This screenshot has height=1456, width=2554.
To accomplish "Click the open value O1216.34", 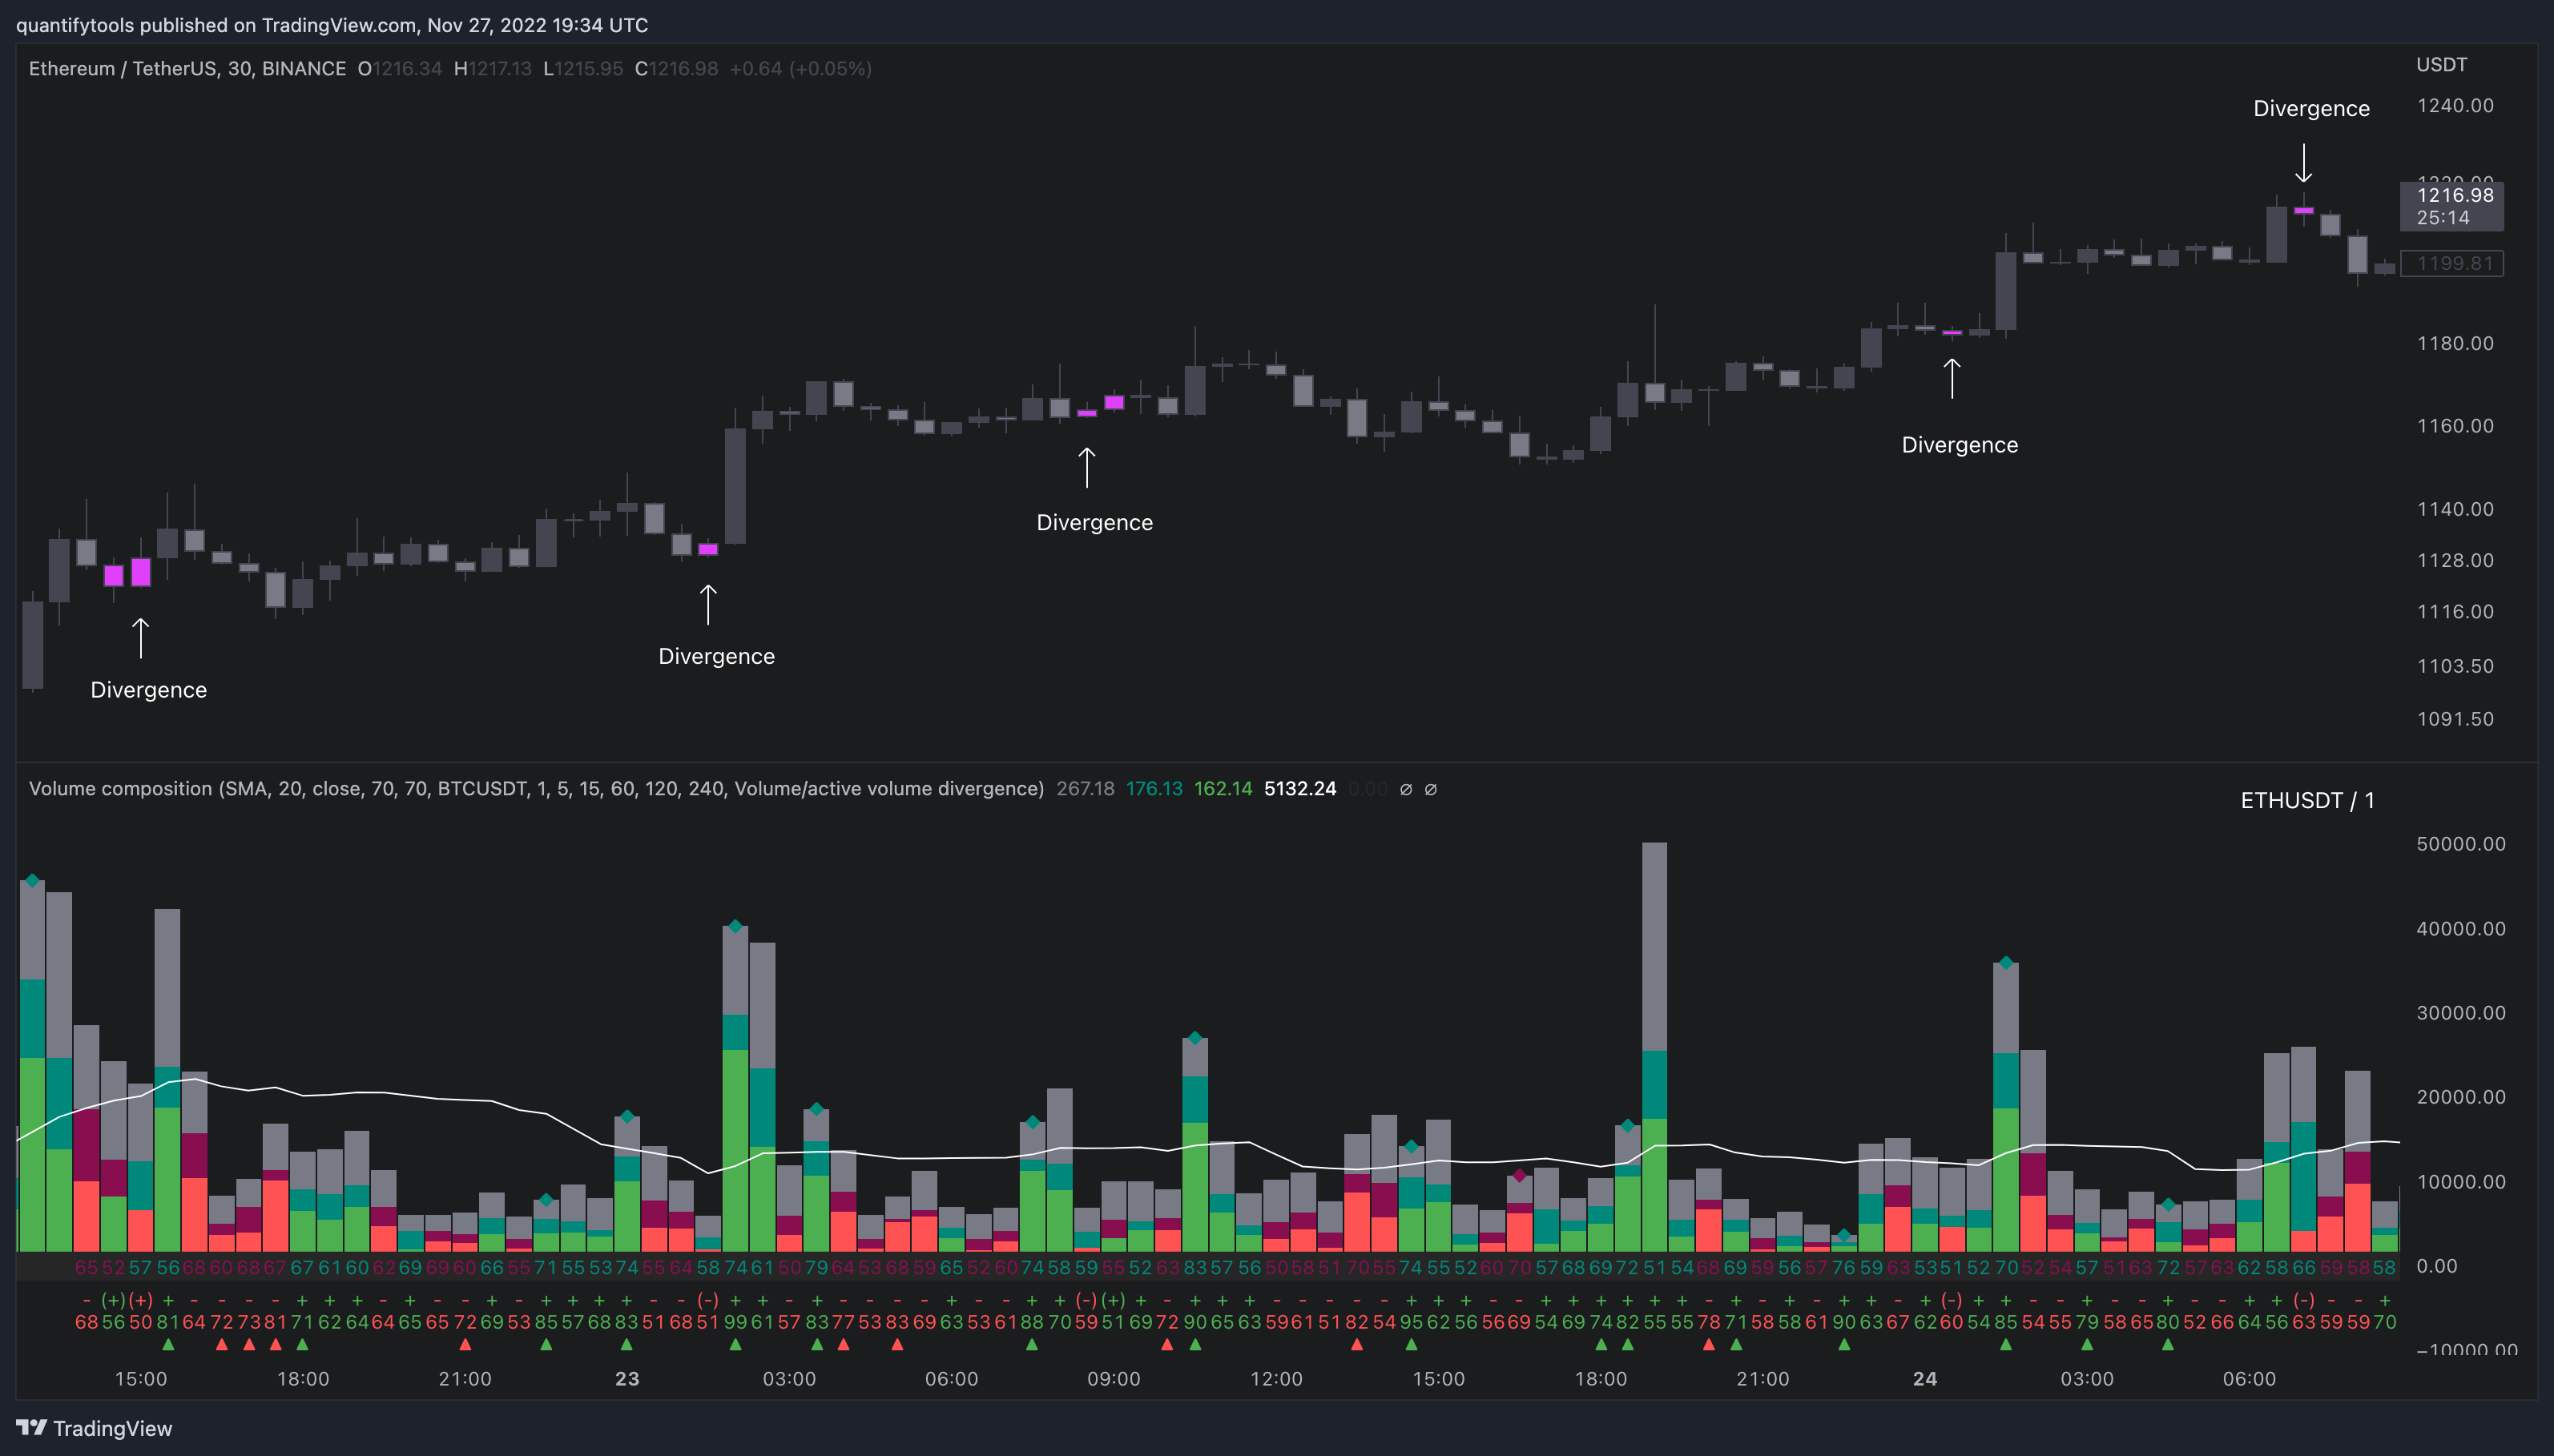I will (400, 69).
